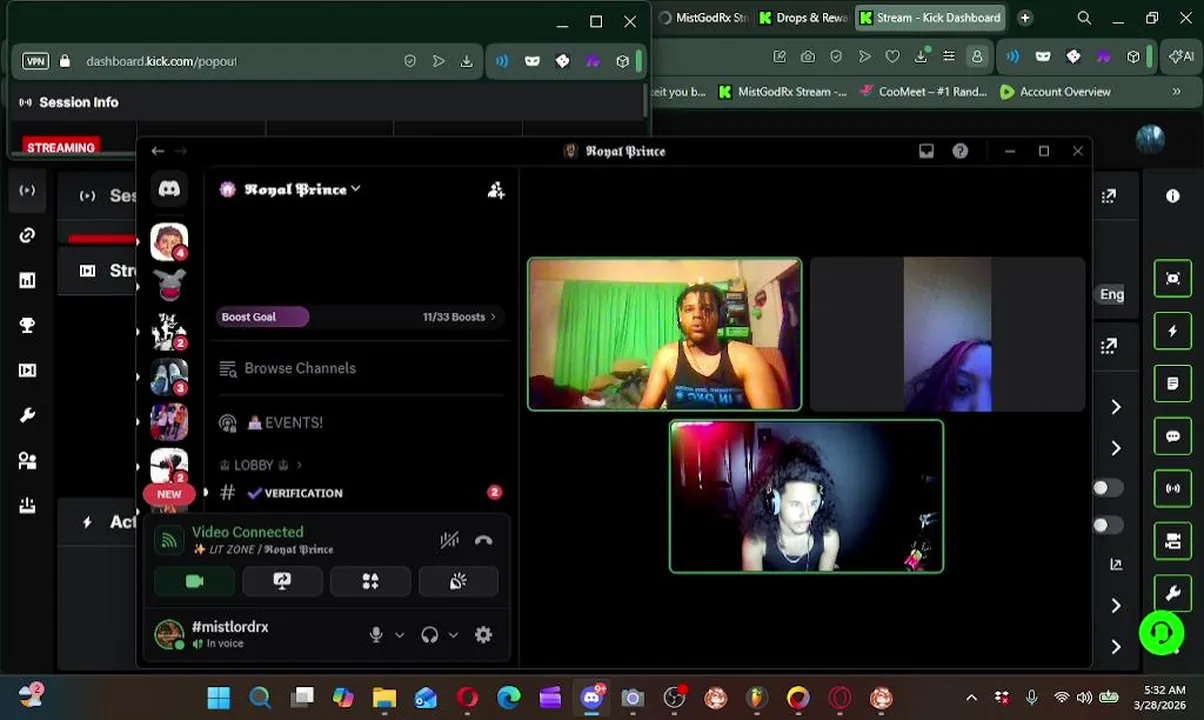Open Browse Channels in Discord
This screenshot has height=720, width=1204.
tap(288, 368)
